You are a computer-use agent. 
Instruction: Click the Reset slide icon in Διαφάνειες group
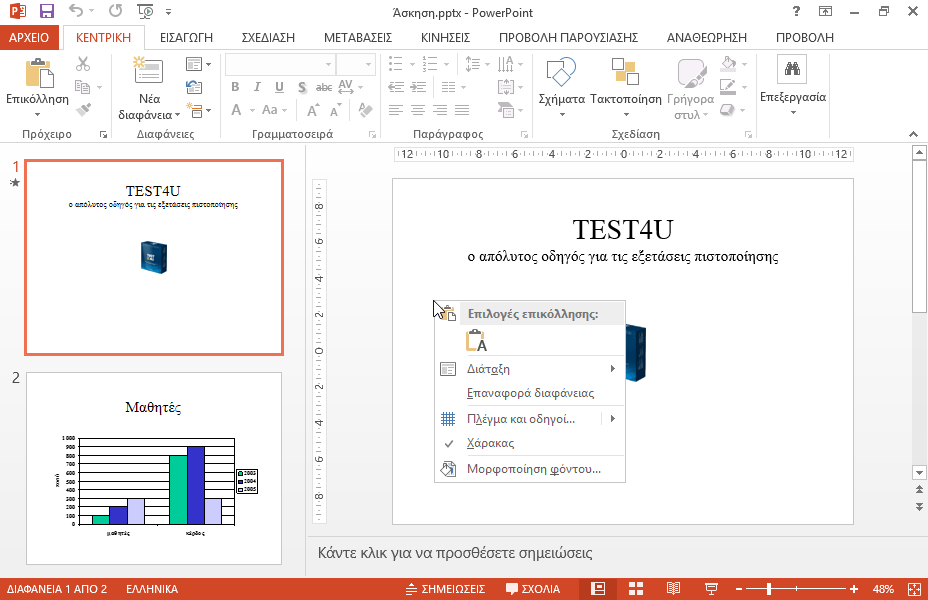[x=194, y=87]
